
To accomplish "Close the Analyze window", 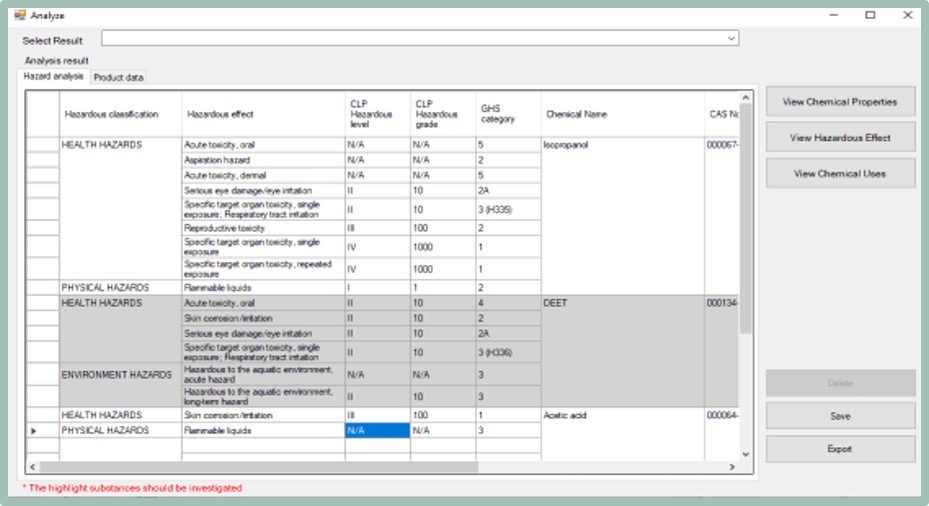I will (x=908, y=15).
